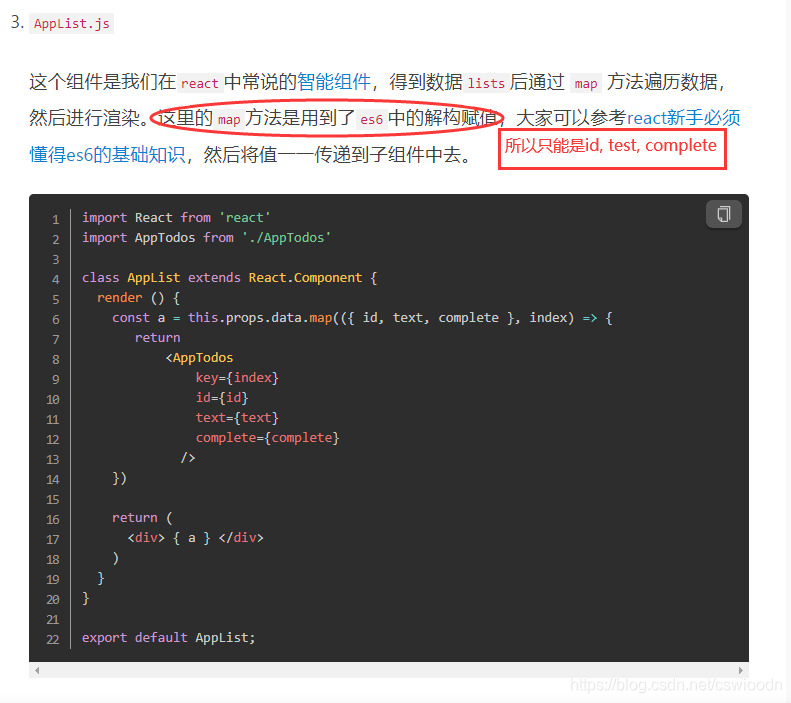
Task: Open the 懂得es6的基础知识 link text
Action: 107,154
